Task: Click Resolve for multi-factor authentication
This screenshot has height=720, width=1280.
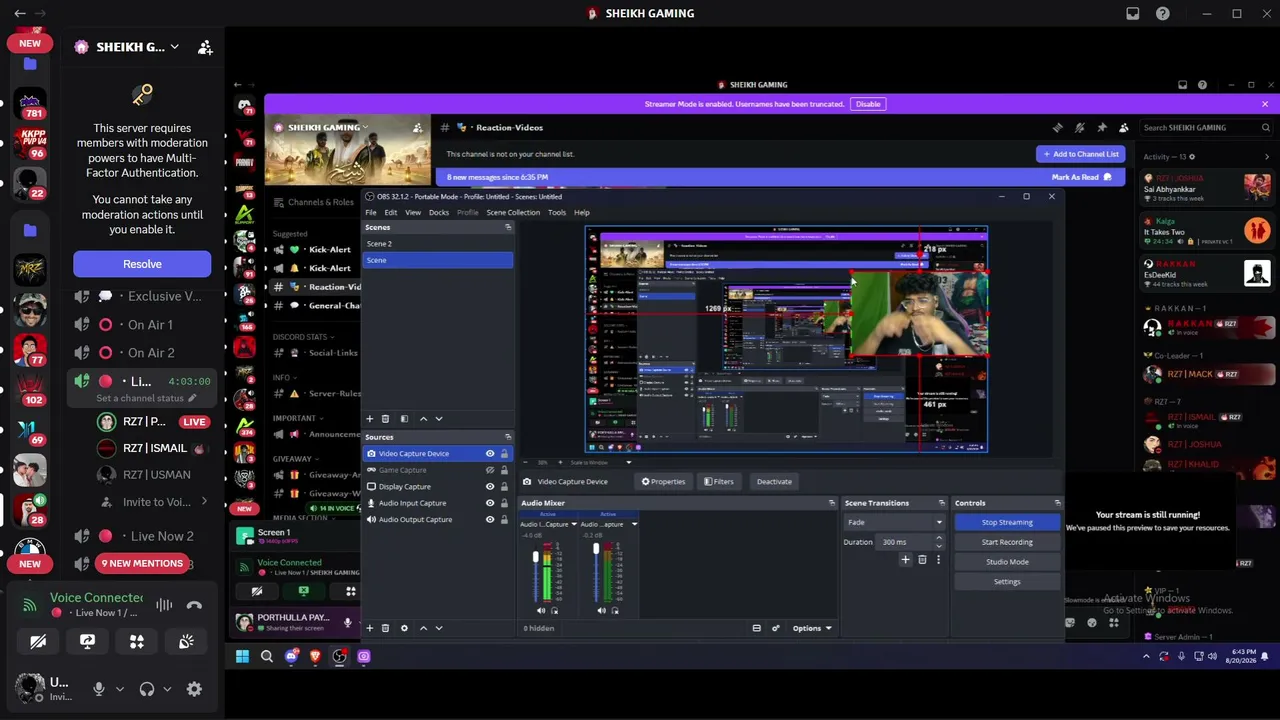Action: 142,264
